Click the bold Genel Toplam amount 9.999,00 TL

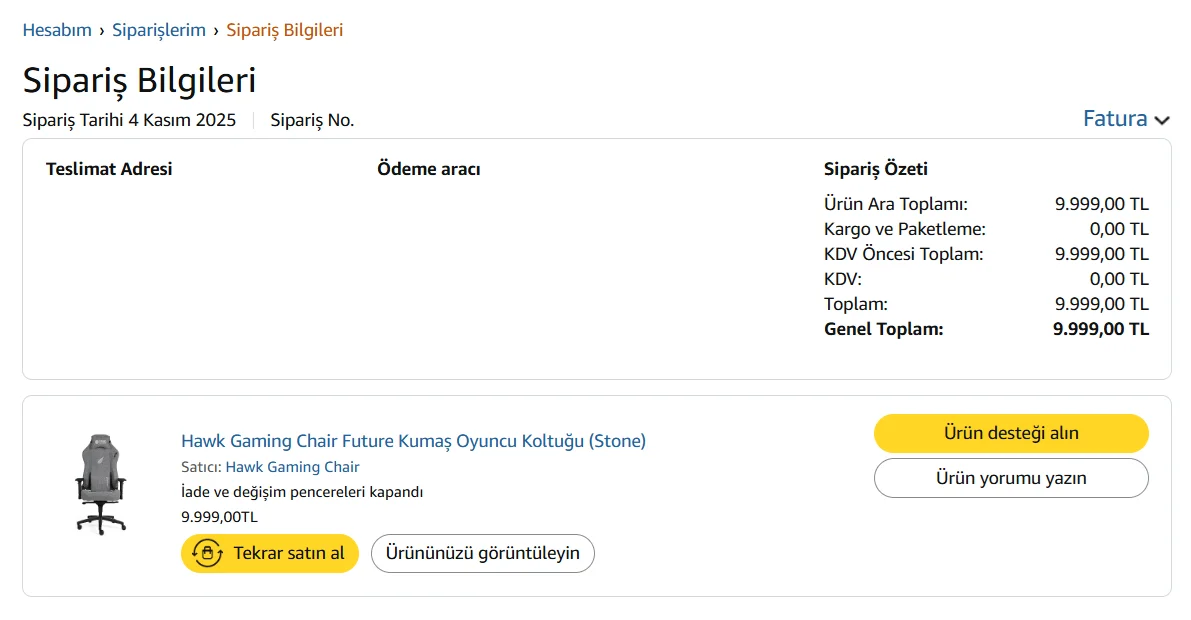[1101, 329]
